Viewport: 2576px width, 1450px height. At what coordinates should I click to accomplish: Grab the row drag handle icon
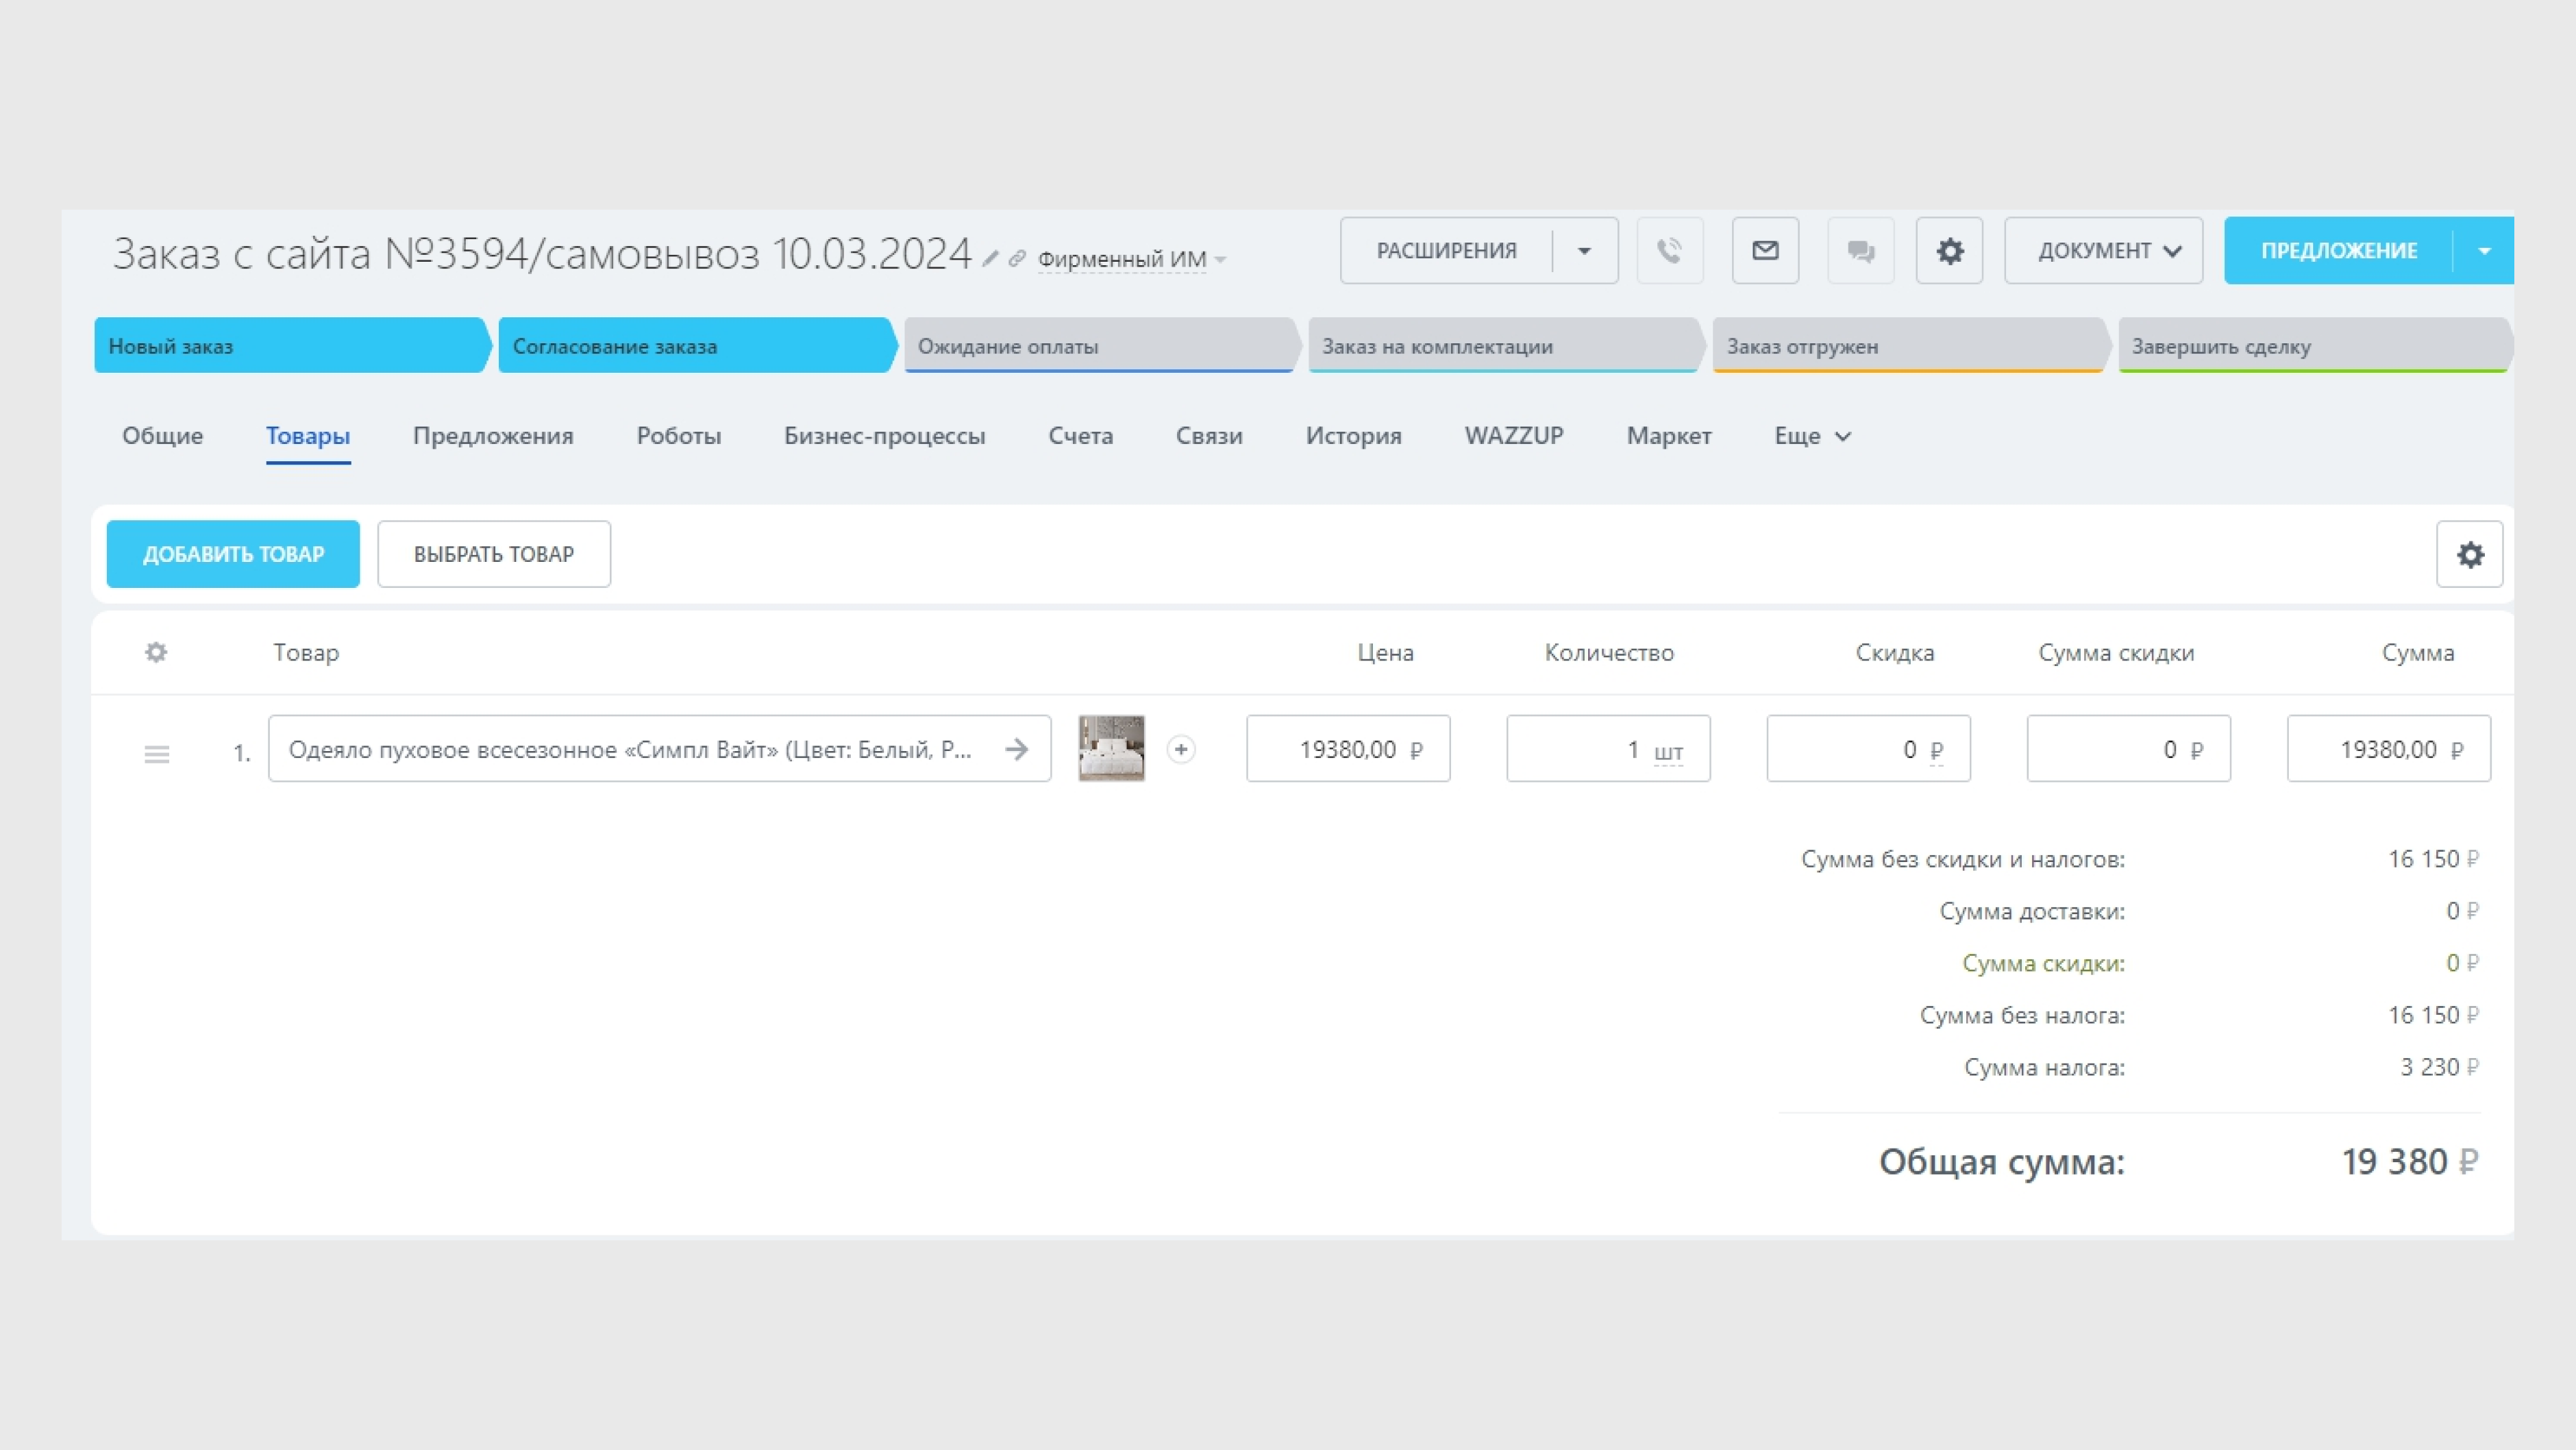(157, 754)
